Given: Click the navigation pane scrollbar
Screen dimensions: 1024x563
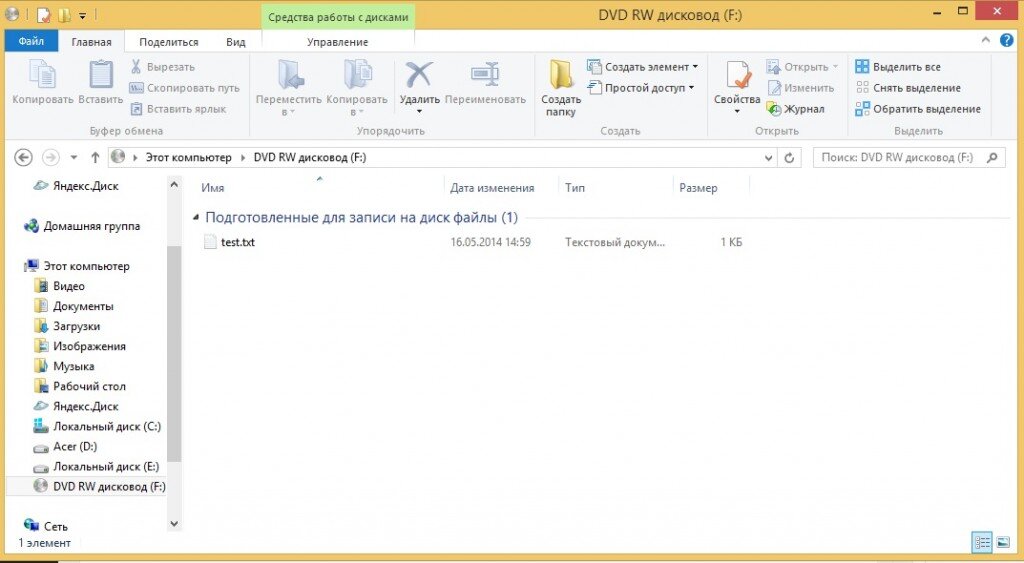Looking at the screenshot, I should [x=174, y=353].
